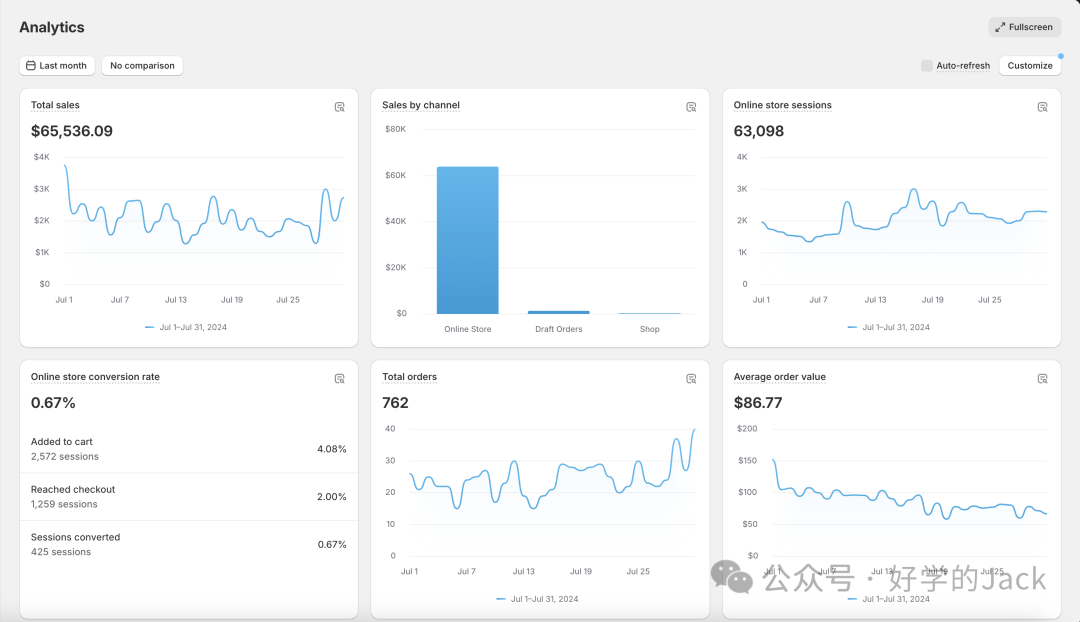Viewport: 1080px width, 622px height.
Task: Click the Reached checkout row label
Action: click(73, 489)
